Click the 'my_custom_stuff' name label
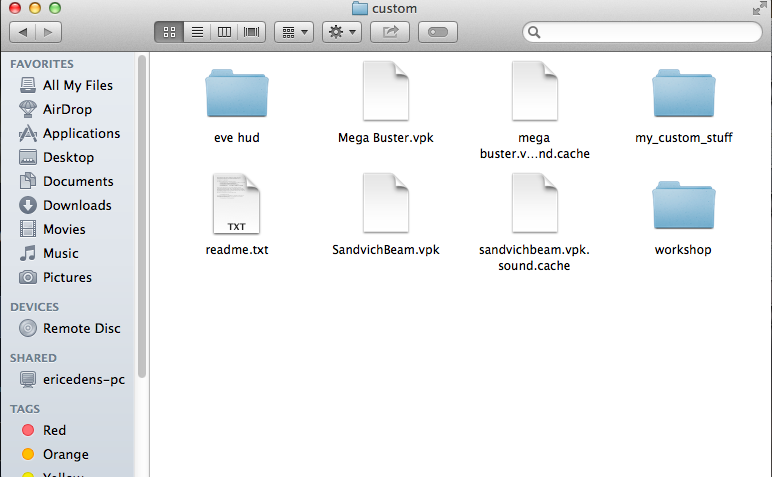This screenshot has height=477, width=772. 684,138
